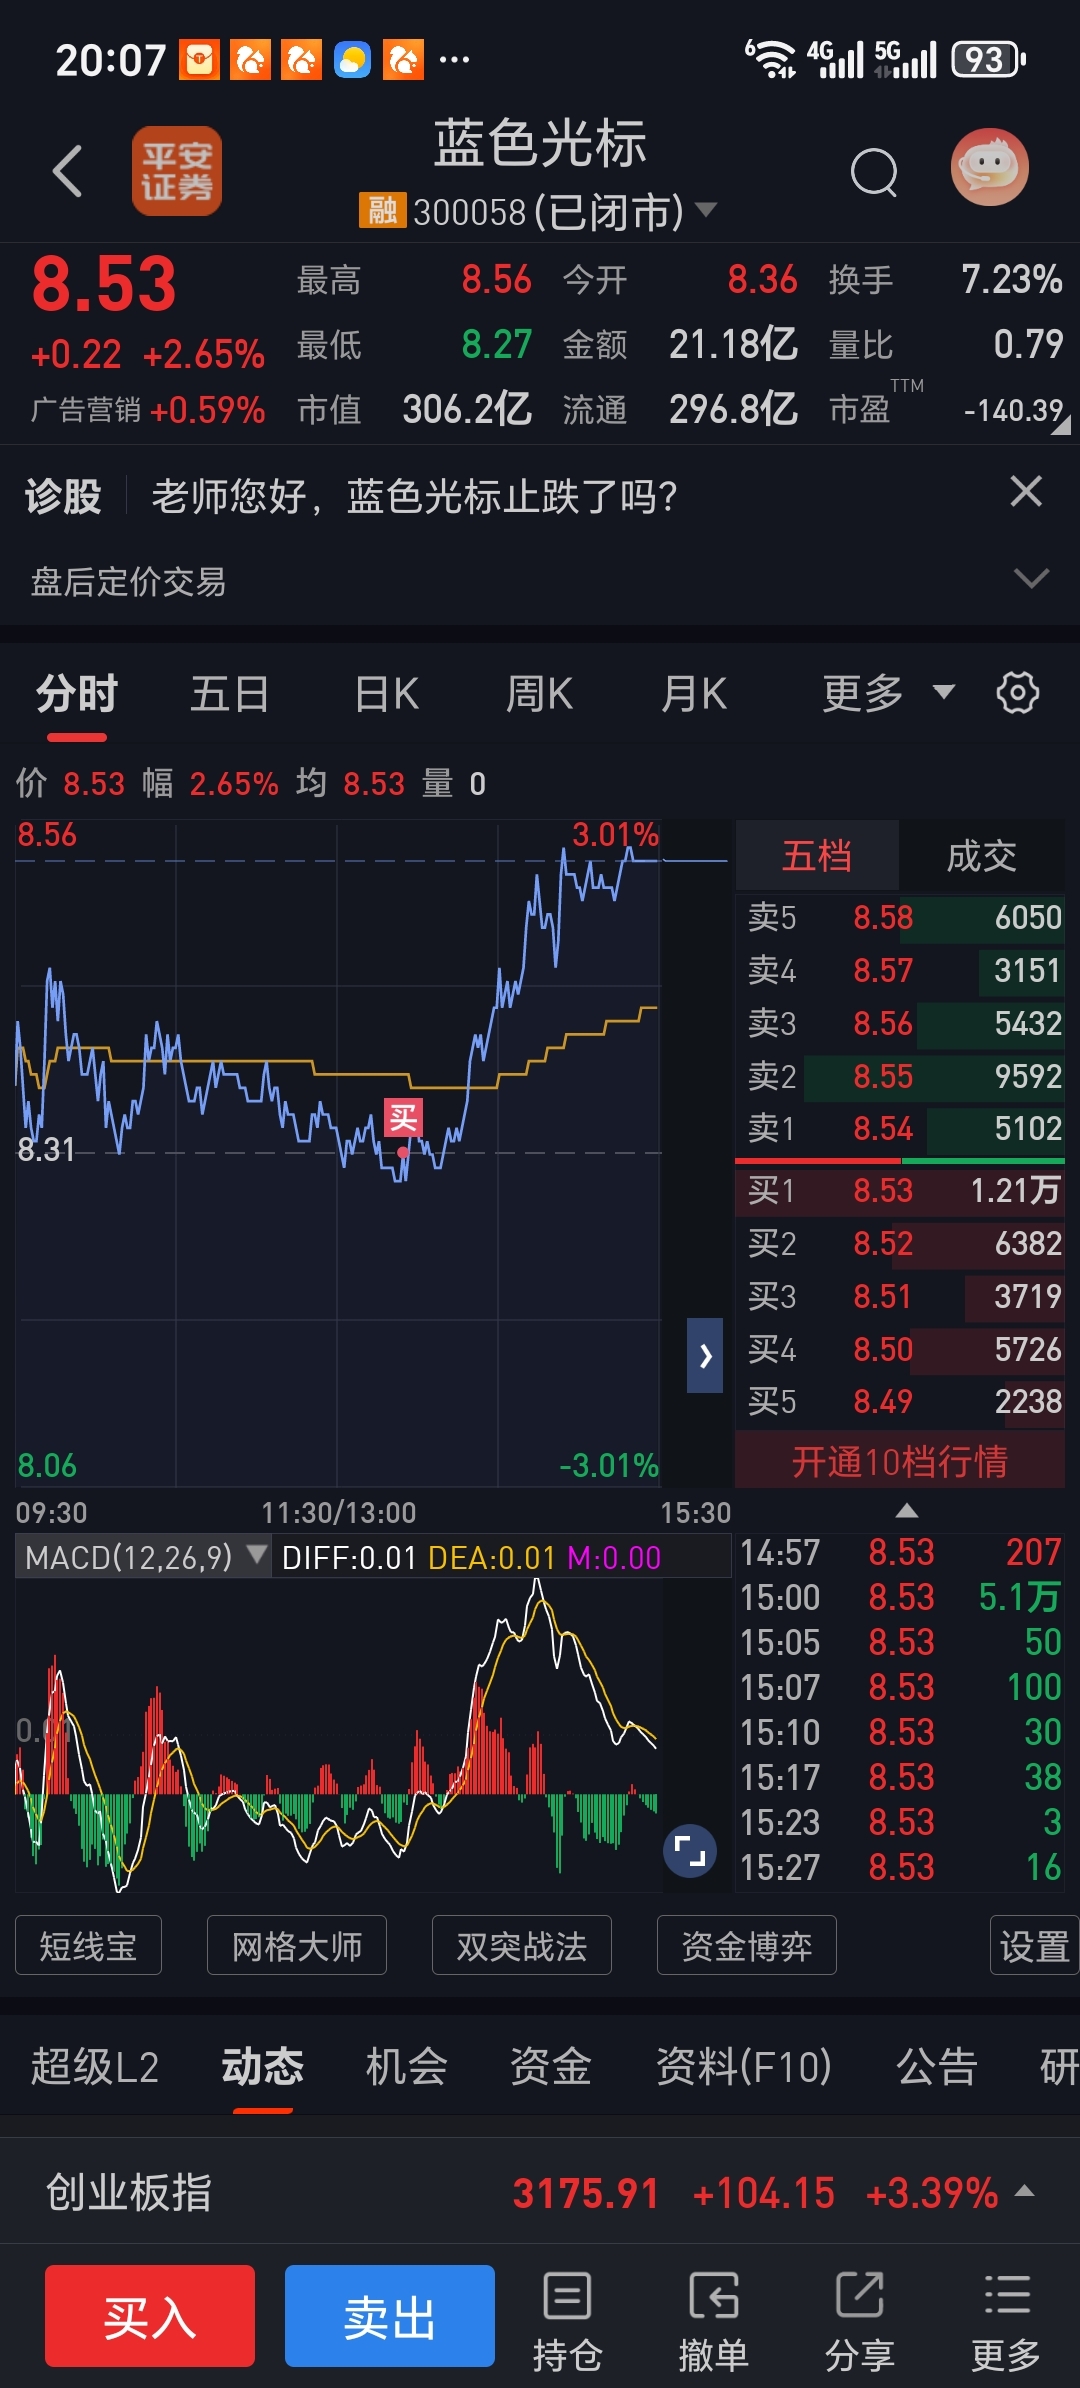Open 网格大师 tool button
Screen dimensions: 1080x2388
[297, 1945]
